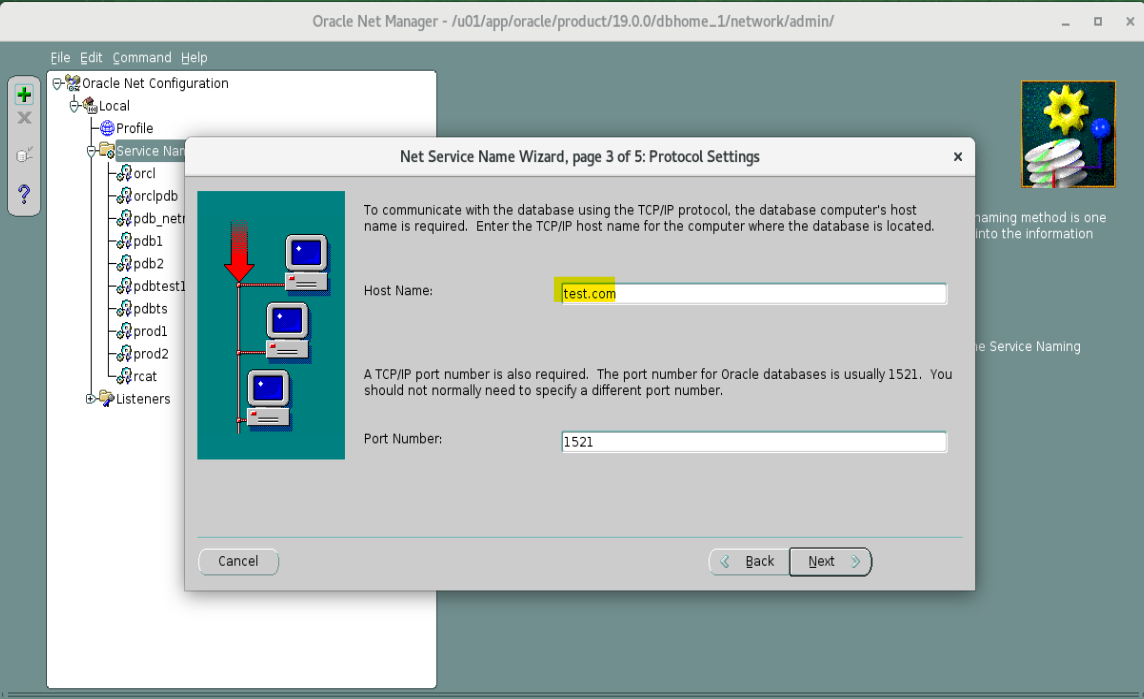Click the Cancel button in the wizard
This screenshot has height=699, width=1144.
[238, 561]
